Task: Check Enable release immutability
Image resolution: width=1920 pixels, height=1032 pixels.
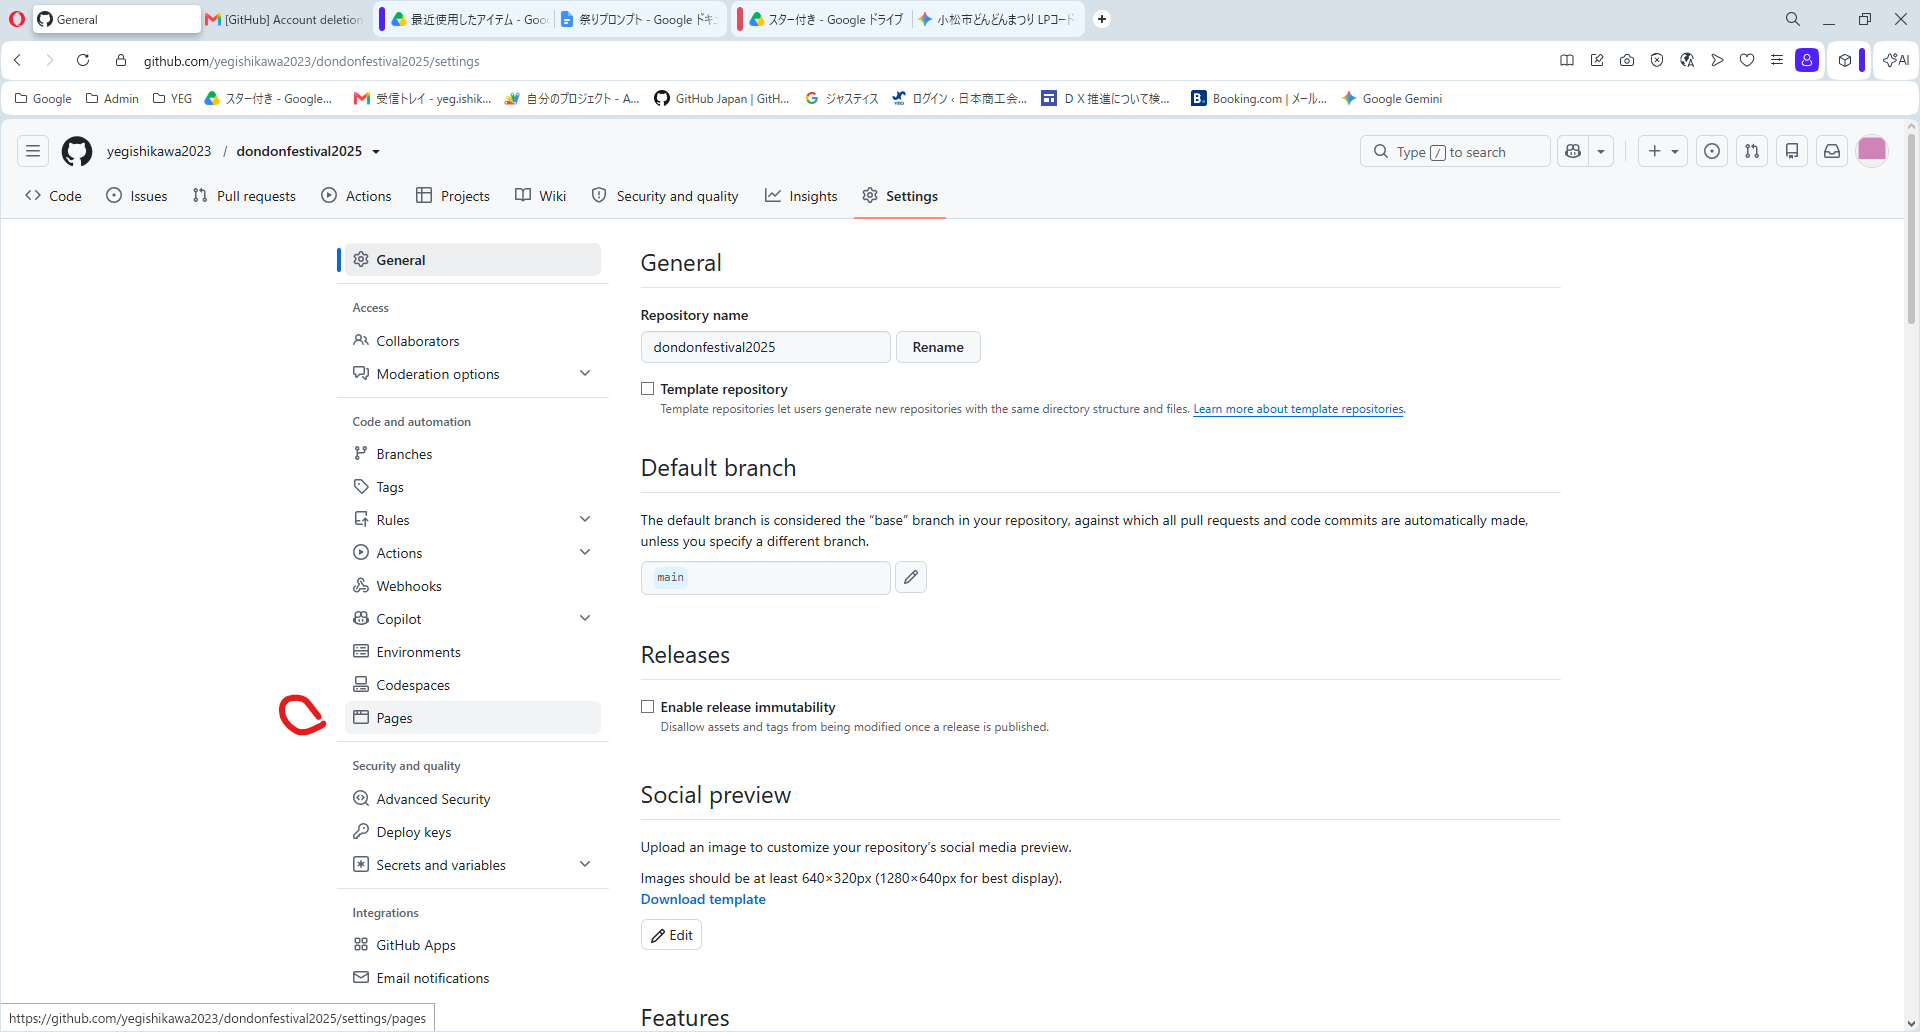Action: (x=648, y=707)
